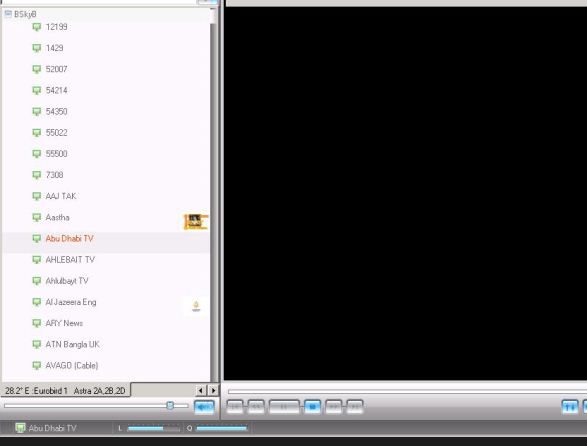Mute audio with the blue speaker button
This screenshot has height=446, width=587.
click(204, 407)
